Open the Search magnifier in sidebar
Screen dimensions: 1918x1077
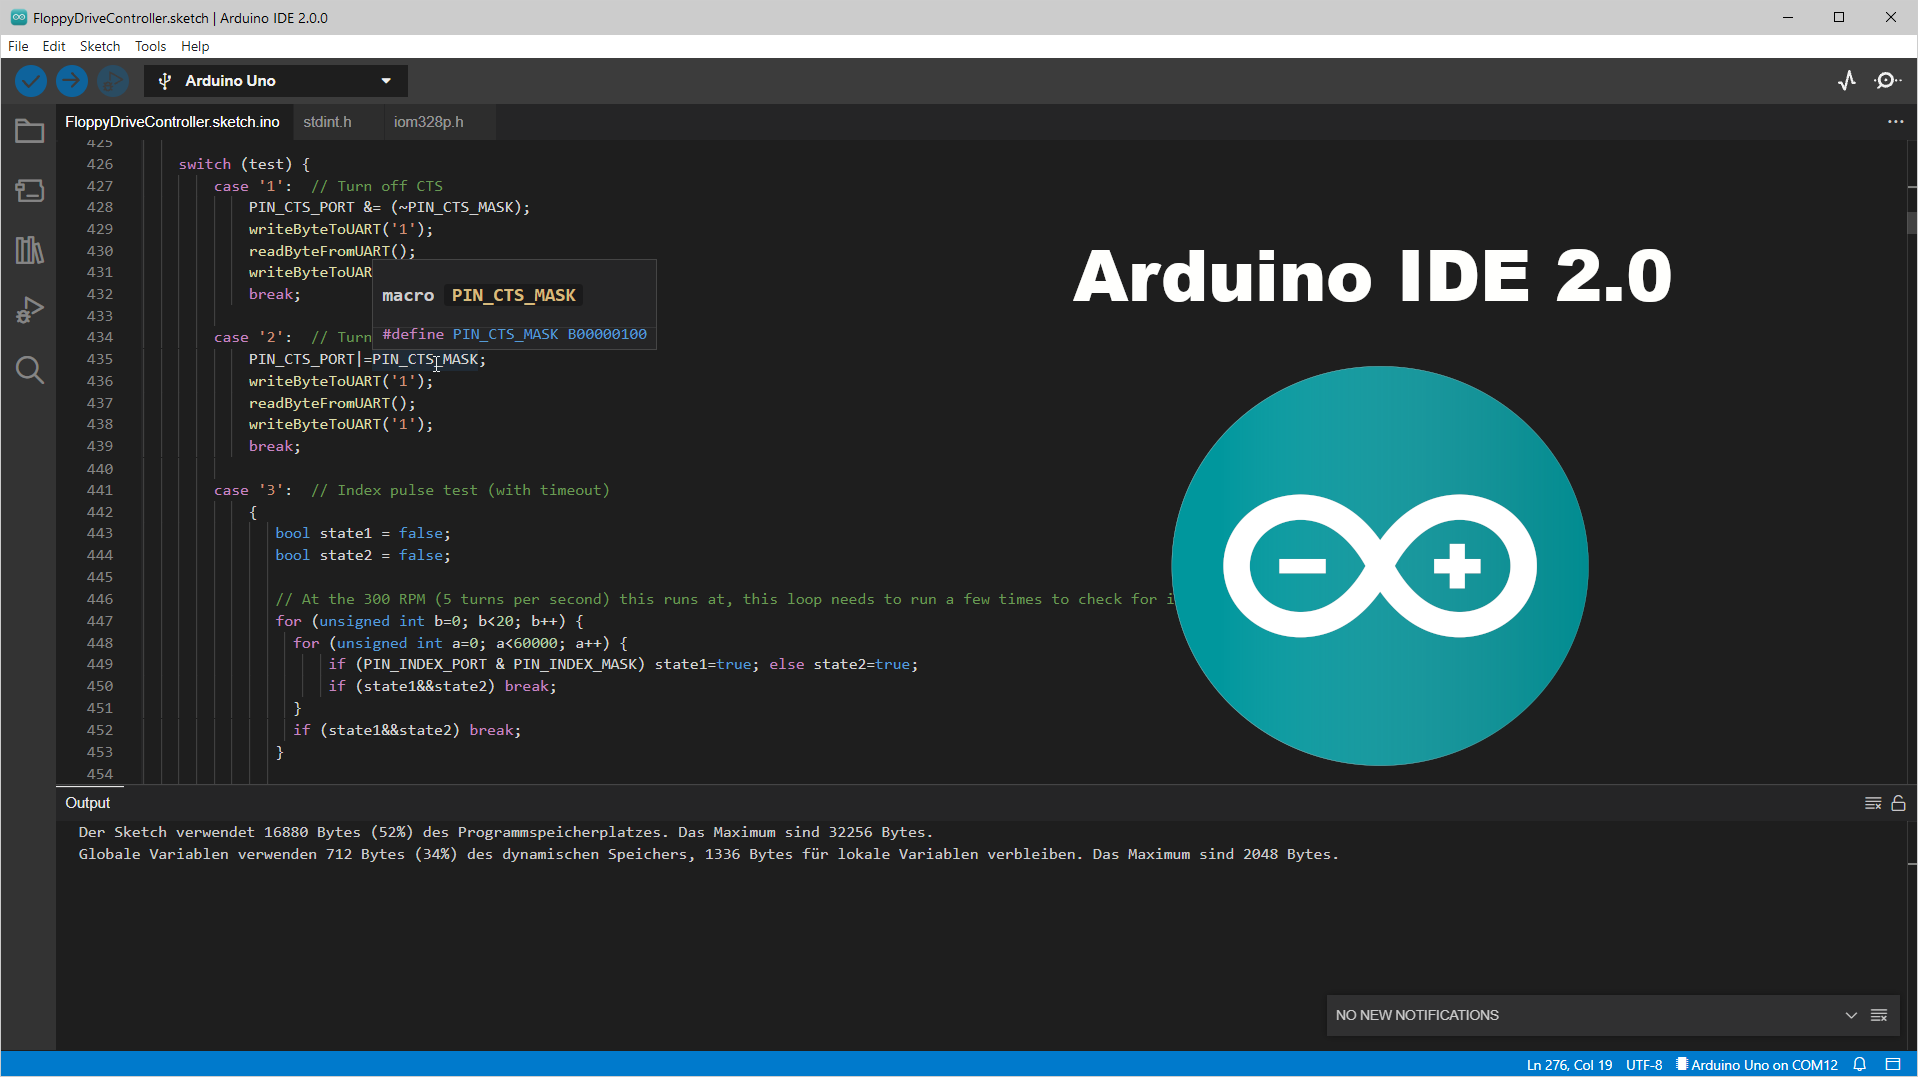click(x=29, y=370)
